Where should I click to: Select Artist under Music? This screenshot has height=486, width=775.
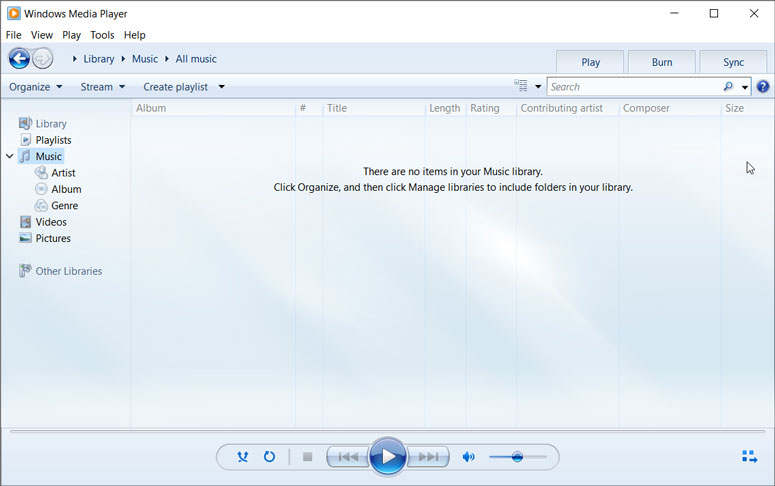55,173
